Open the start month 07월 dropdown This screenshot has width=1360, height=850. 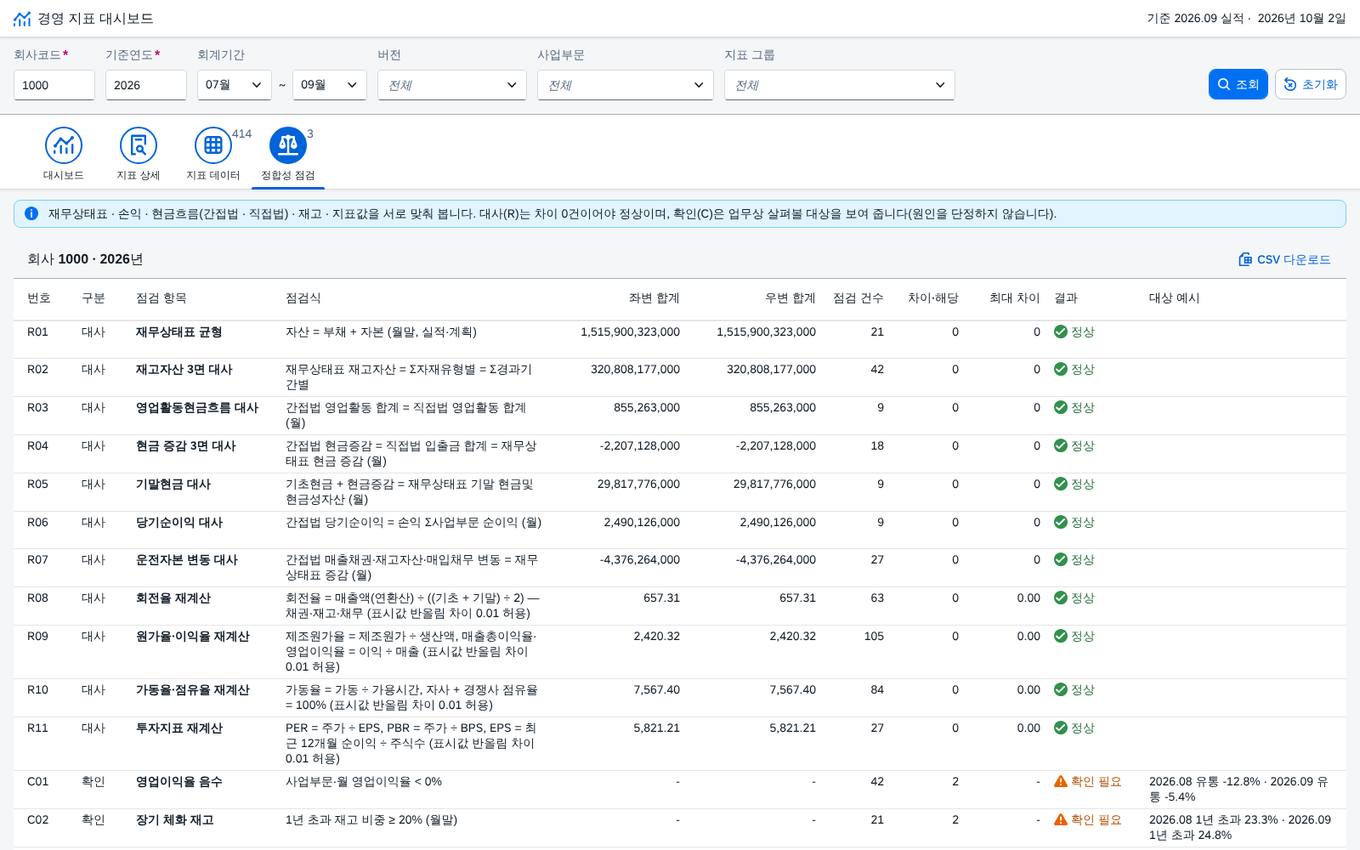pos(234,85)
